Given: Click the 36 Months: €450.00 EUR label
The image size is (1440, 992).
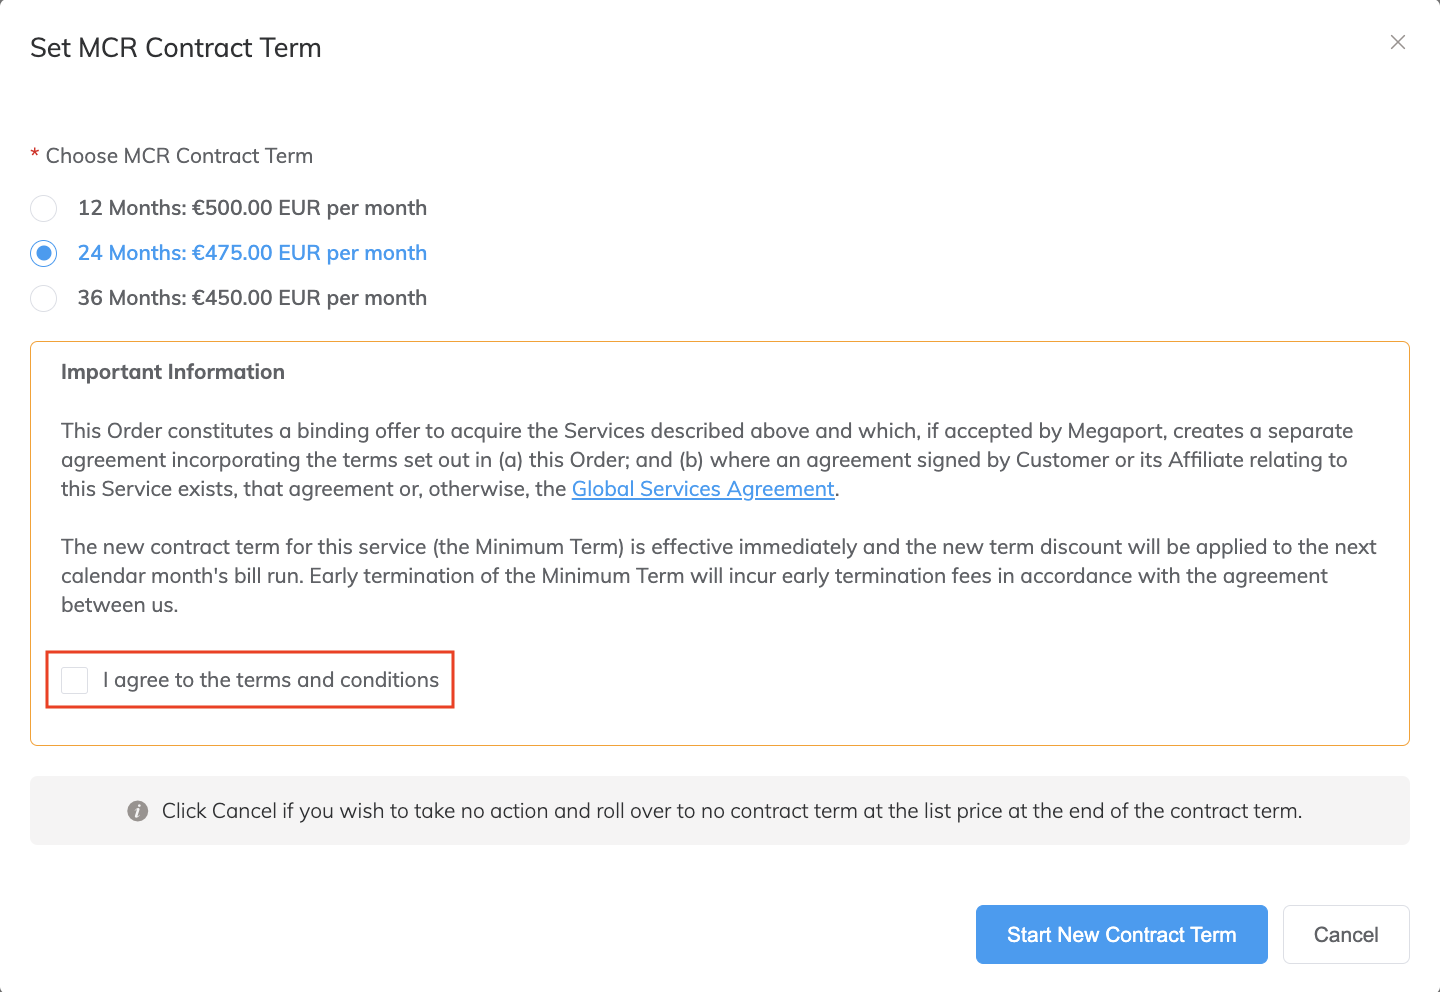Looking at the screenshot, I should coord(252,298).
